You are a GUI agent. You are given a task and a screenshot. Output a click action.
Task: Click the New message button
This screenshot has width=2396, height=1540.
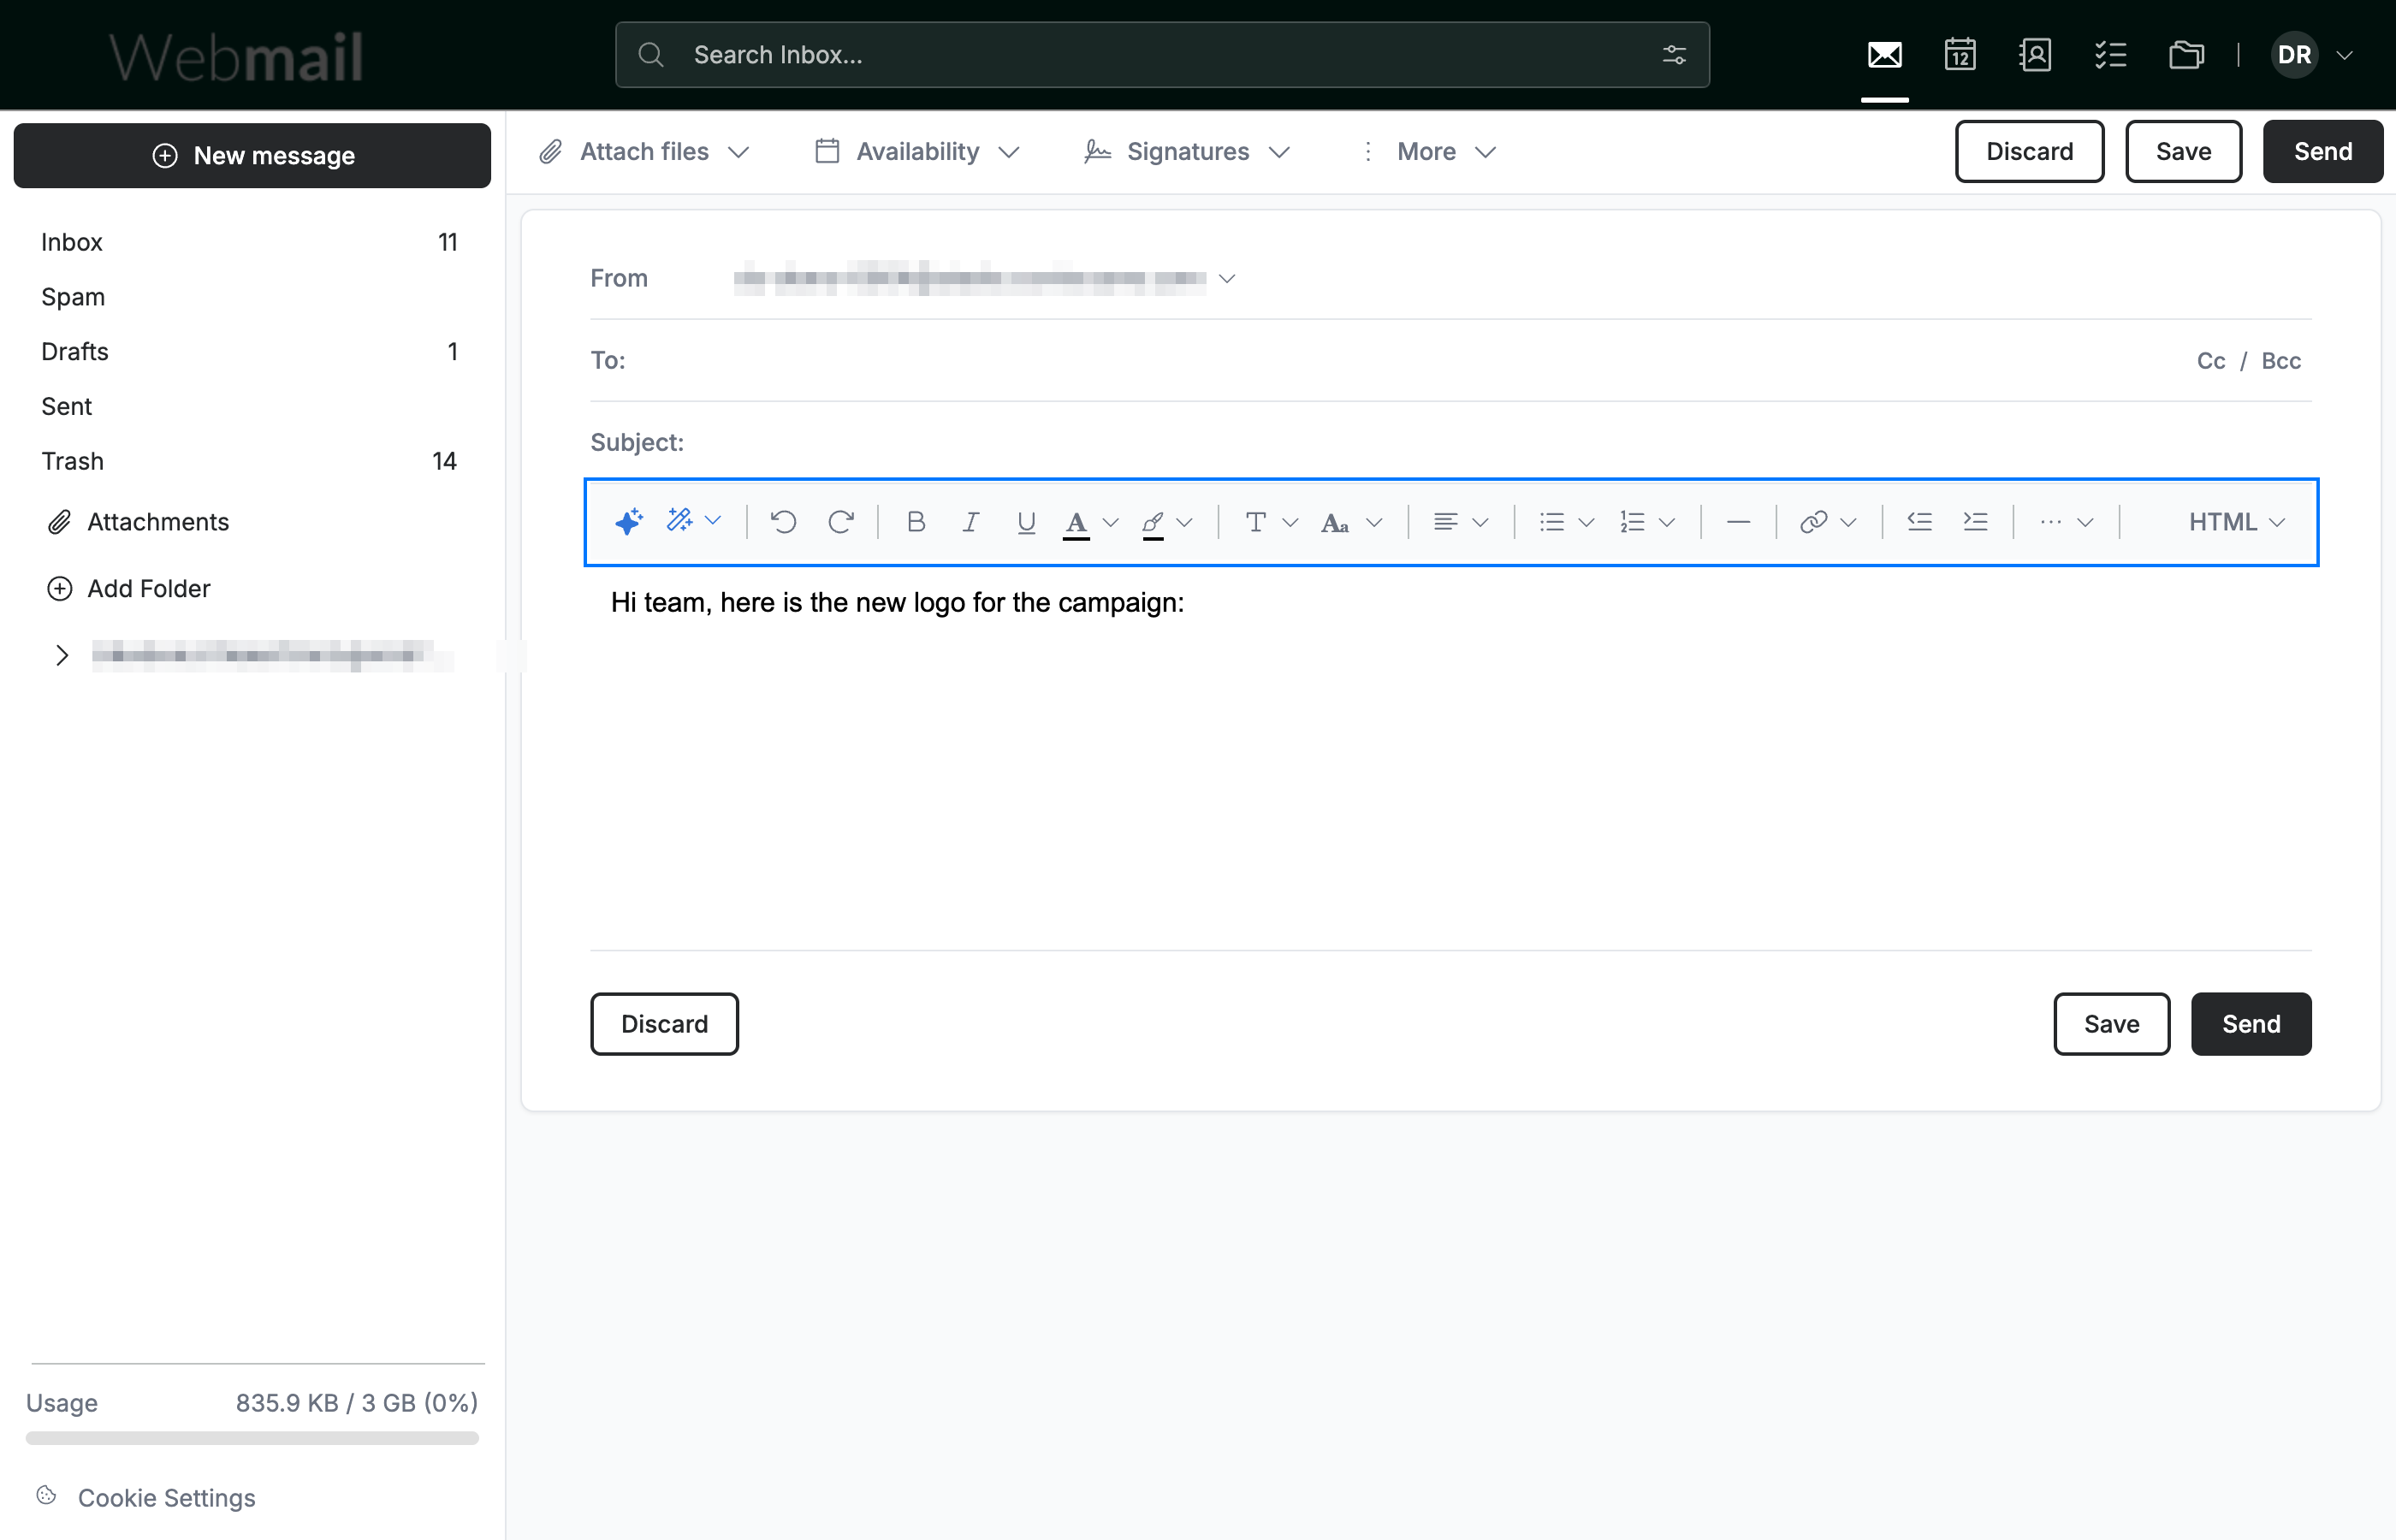click(252, 155)
